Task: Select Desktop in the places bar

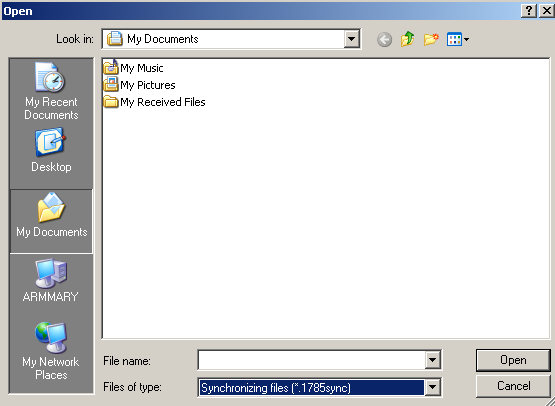Action: [x=51, y=150]
